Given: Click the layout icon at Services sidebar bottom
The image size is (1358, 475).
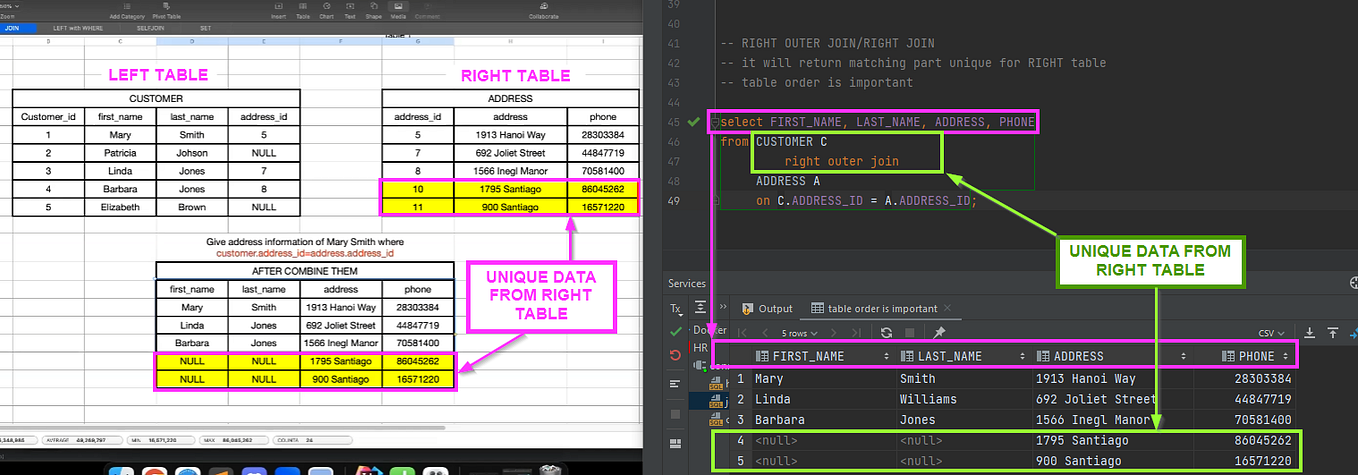Looking at the screenshot, I should point(675,443).
